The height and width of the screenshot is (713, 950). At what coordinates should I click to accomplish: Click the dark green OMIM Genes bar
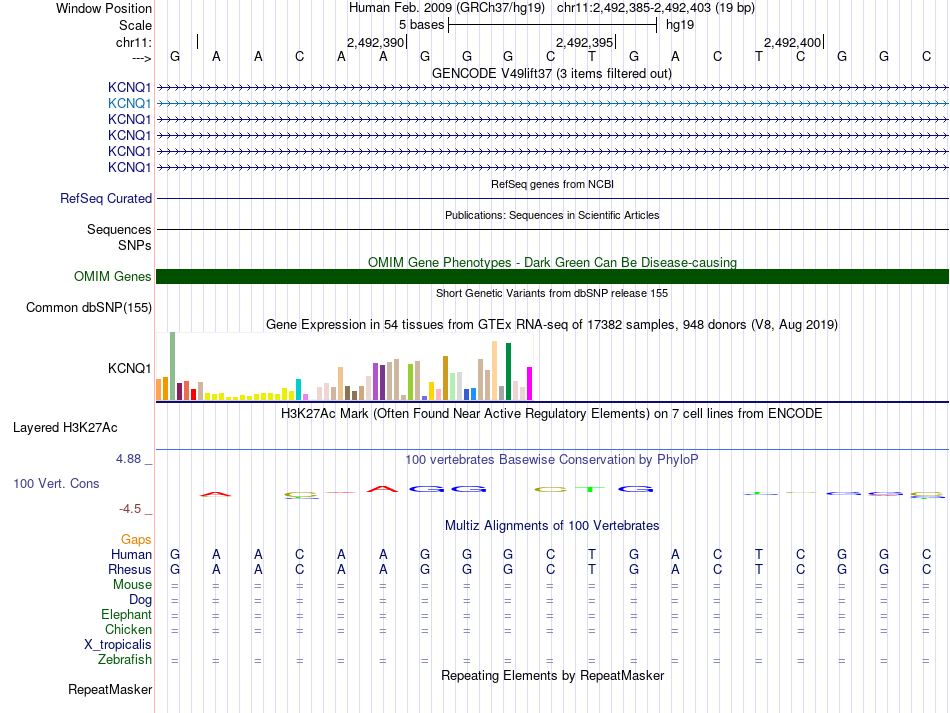(552, 277)
